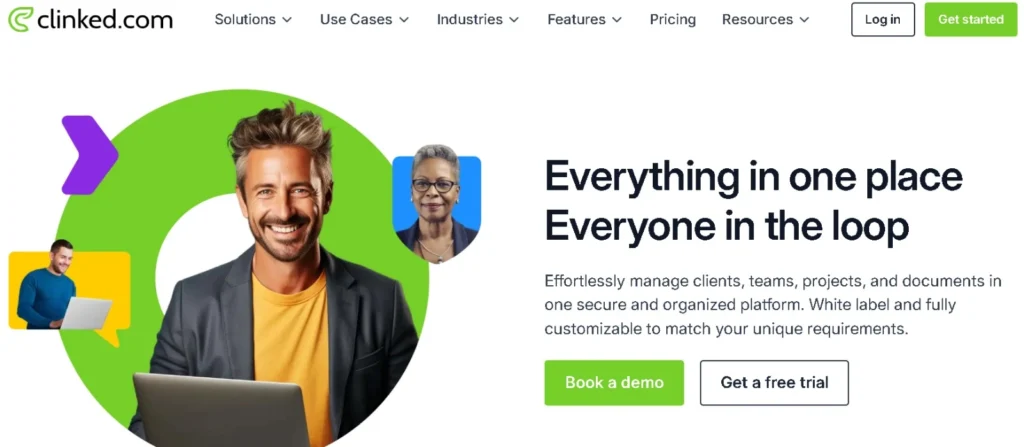Click the clinked.com wordmark text
Image resolution: width=1024 pixels, height=447 pixels.
105,20
